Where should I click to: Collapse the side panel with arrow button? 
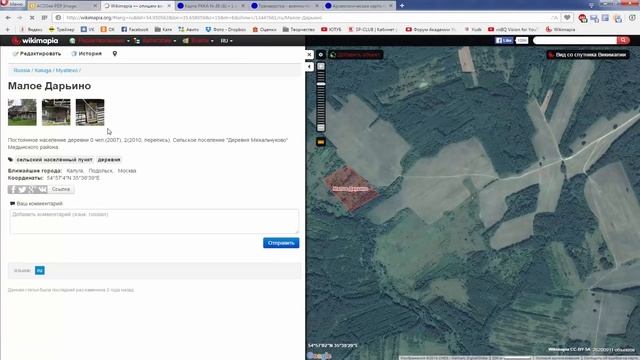[309, 67]
